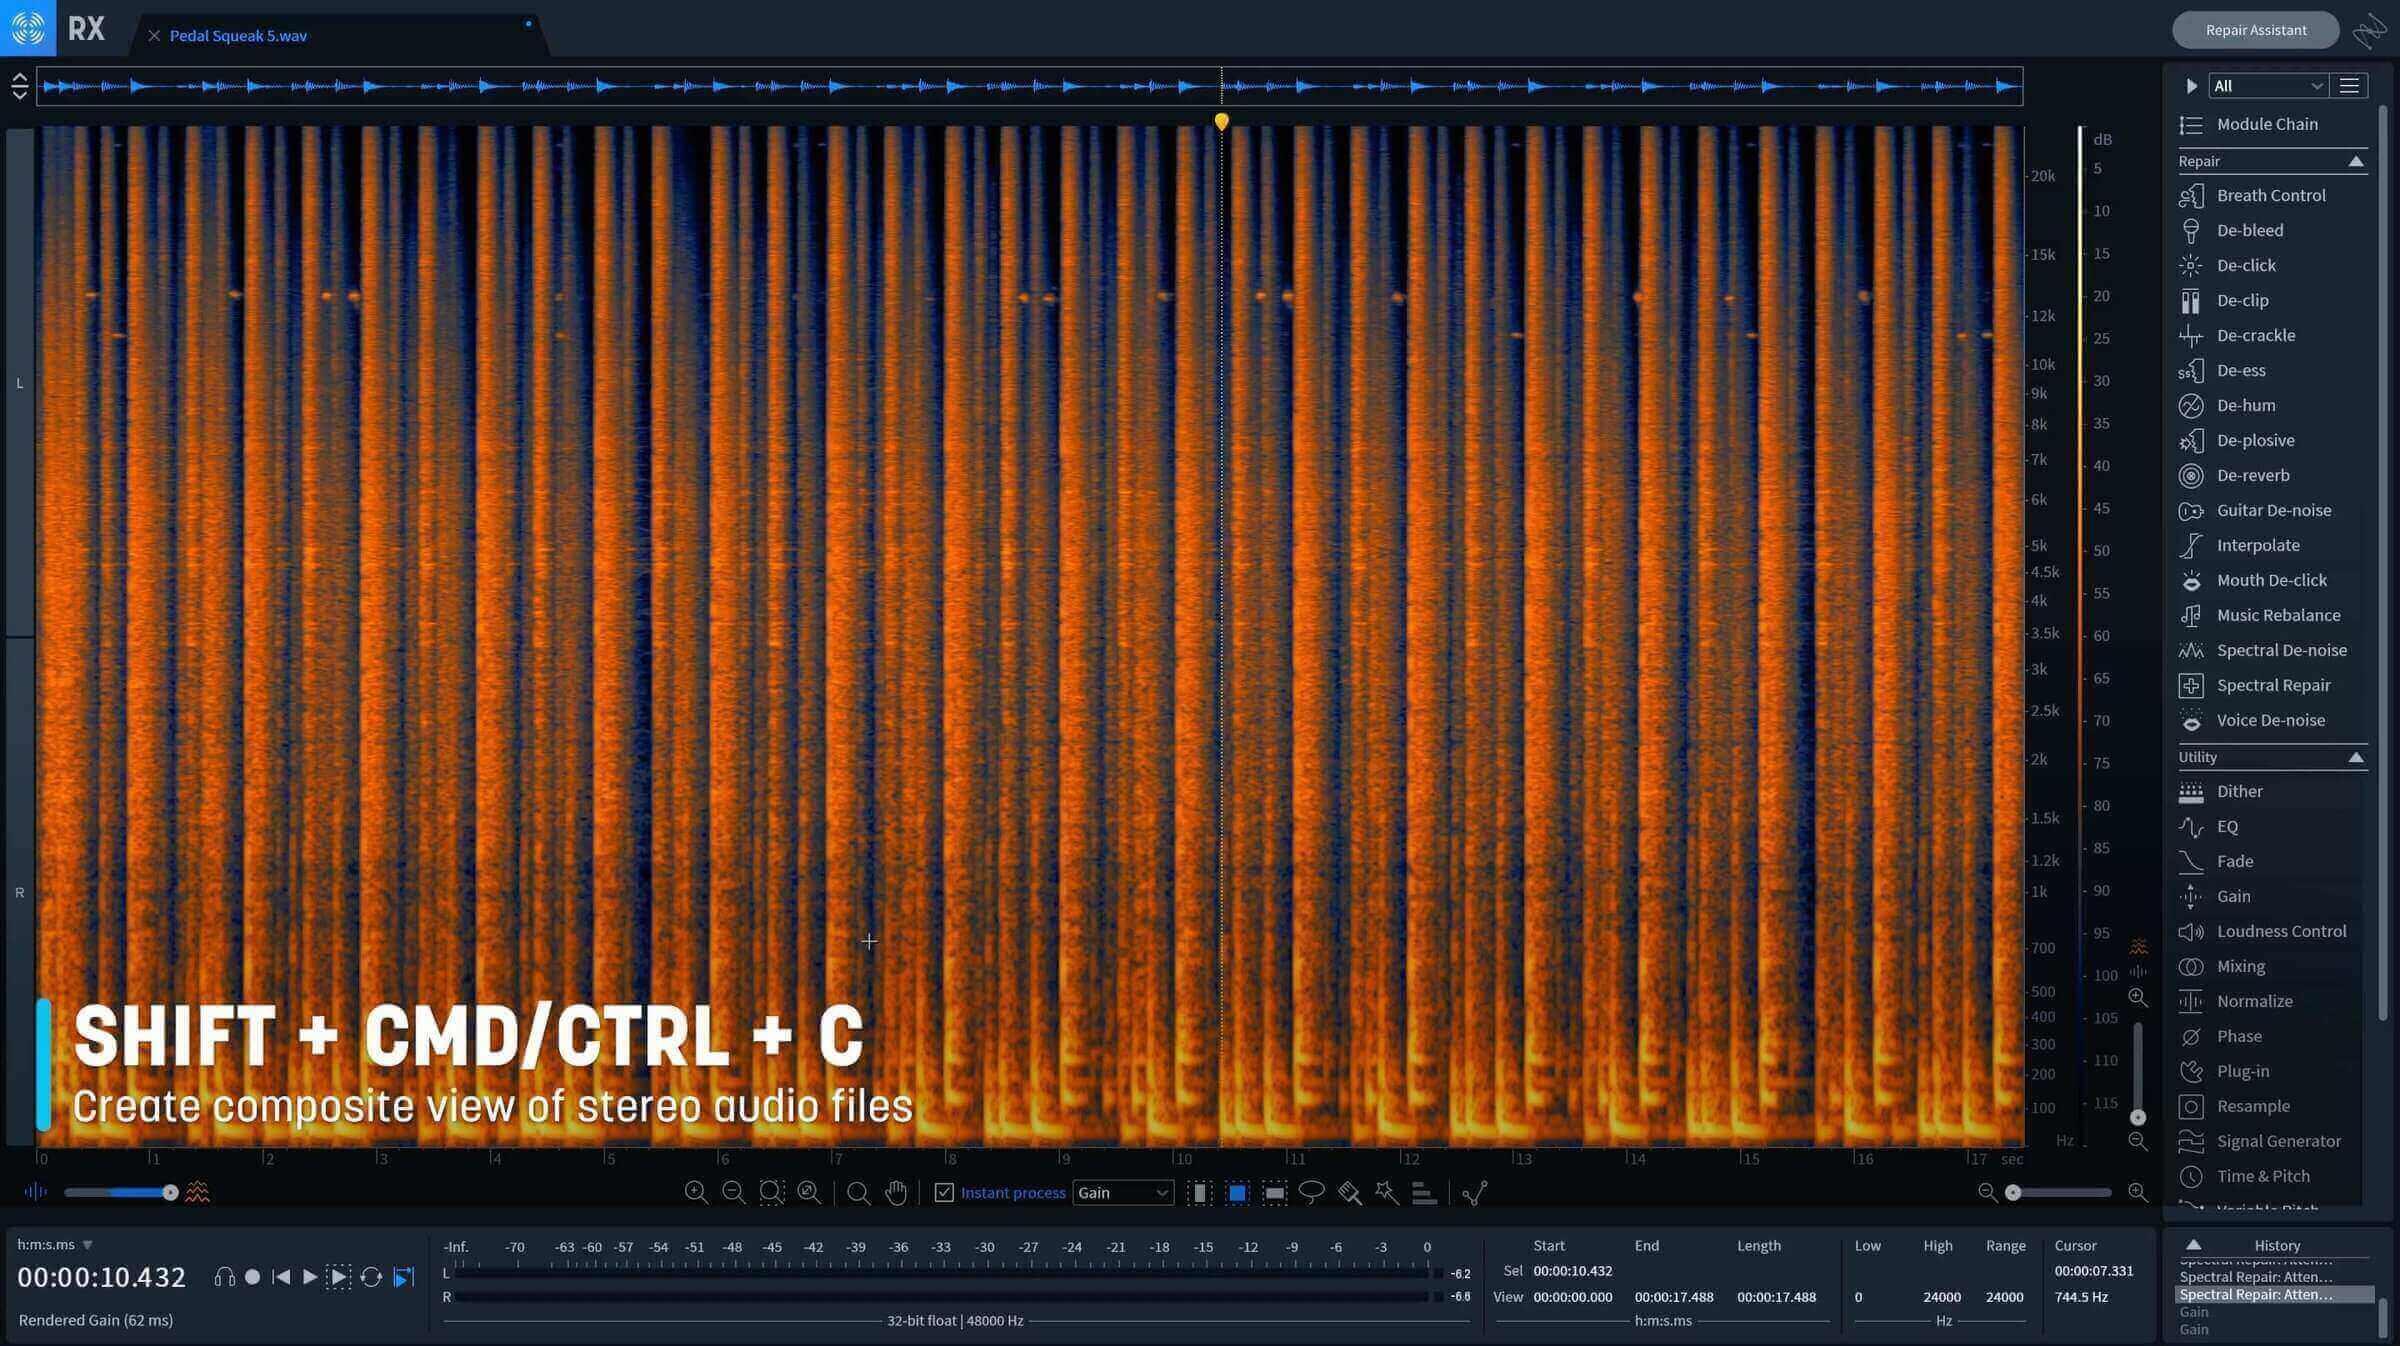Select the Zoom magnifier tool
Viewport: 2400px width, 1346px height.
tap(858, 1192)
